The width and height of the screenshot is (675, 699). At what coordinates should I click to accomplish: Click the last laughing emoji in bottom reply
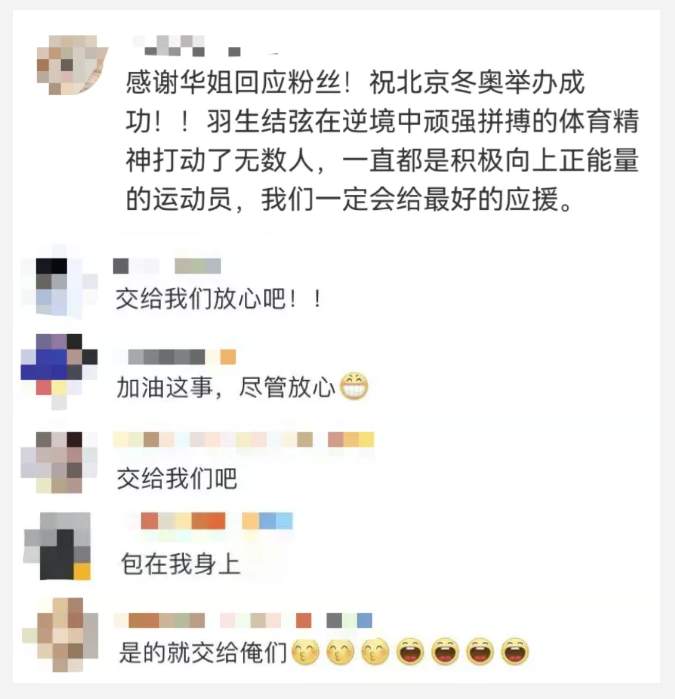tap(515, 652)
